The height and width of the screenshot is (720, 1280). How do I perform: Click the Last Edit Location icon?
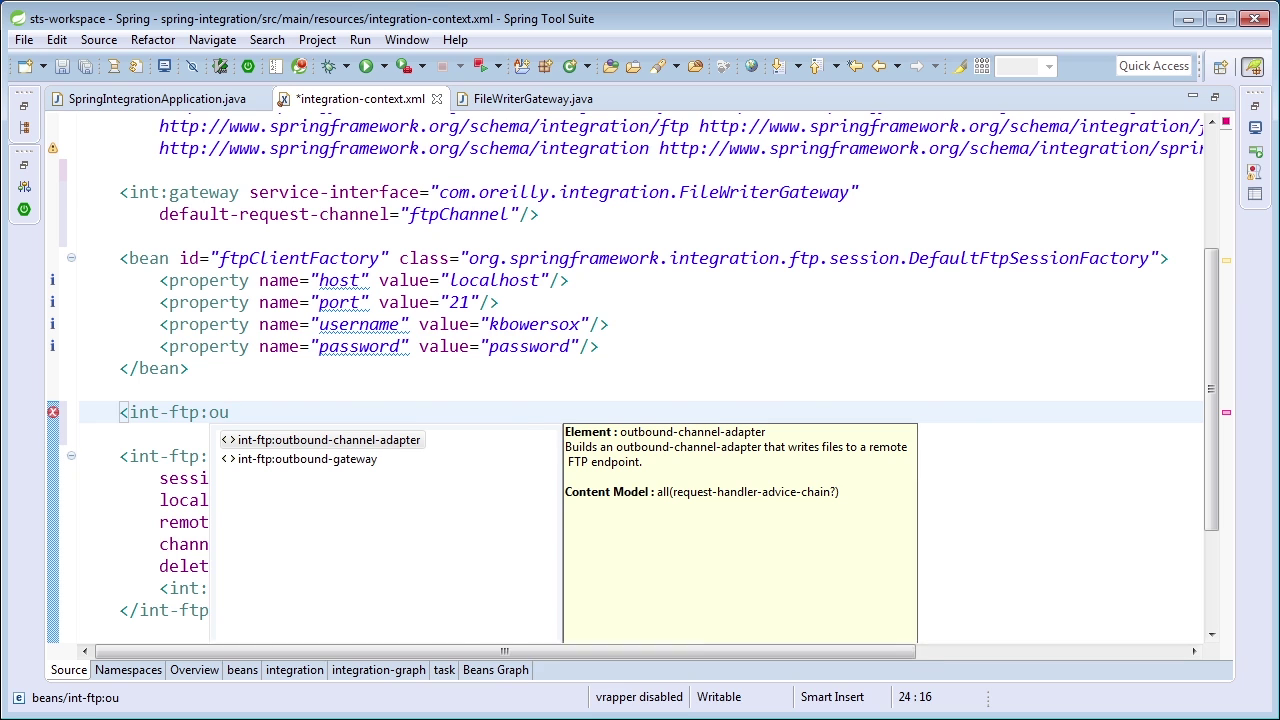[855, 66]
